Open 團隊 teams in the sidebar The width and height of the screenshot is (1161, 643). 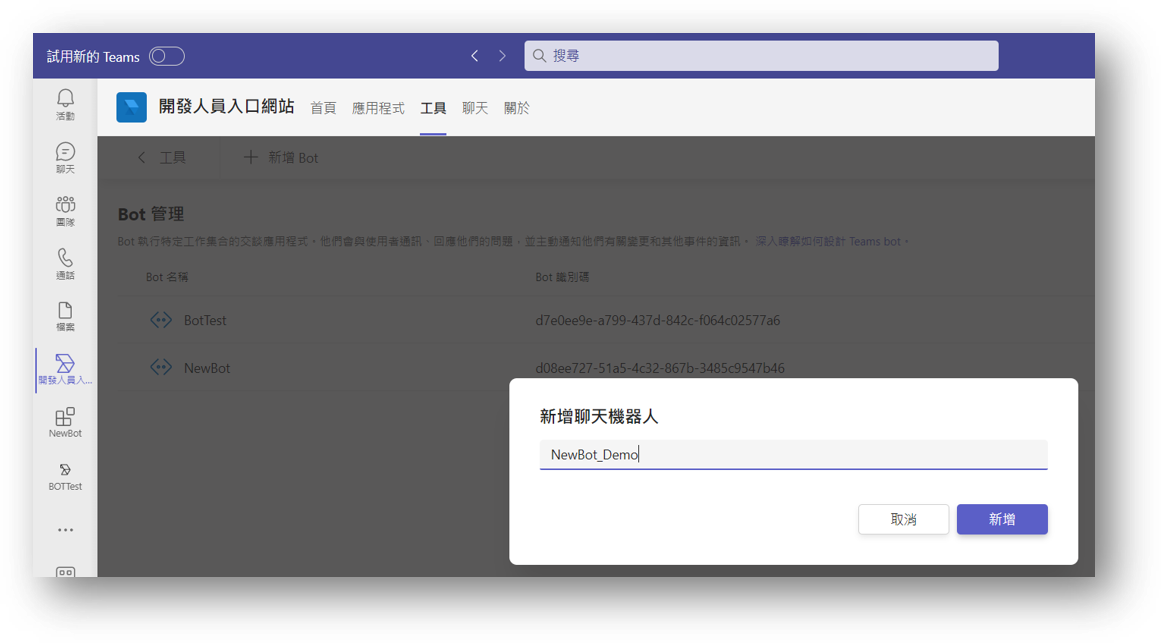(65, 210)
